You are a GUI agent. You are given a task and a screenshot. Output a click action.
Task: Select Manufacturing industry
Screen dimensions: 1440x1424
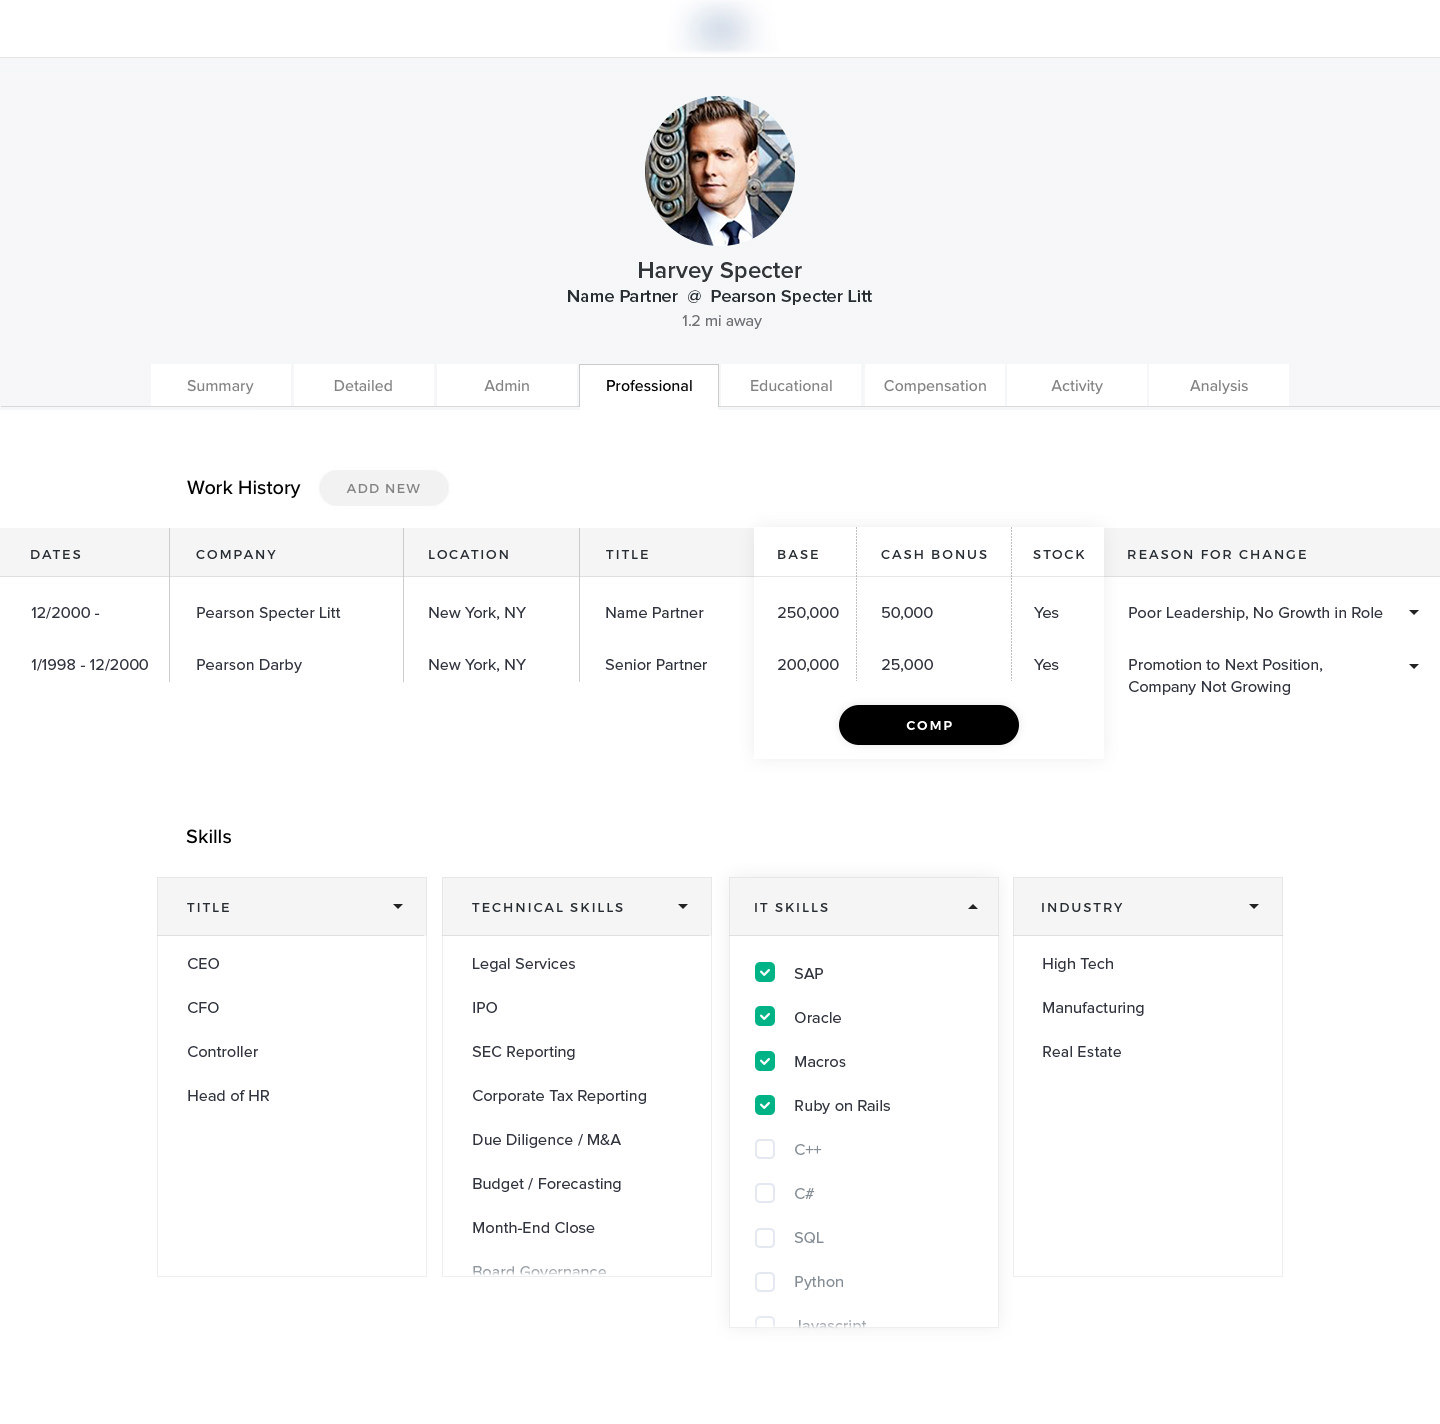[1093, 1008]
